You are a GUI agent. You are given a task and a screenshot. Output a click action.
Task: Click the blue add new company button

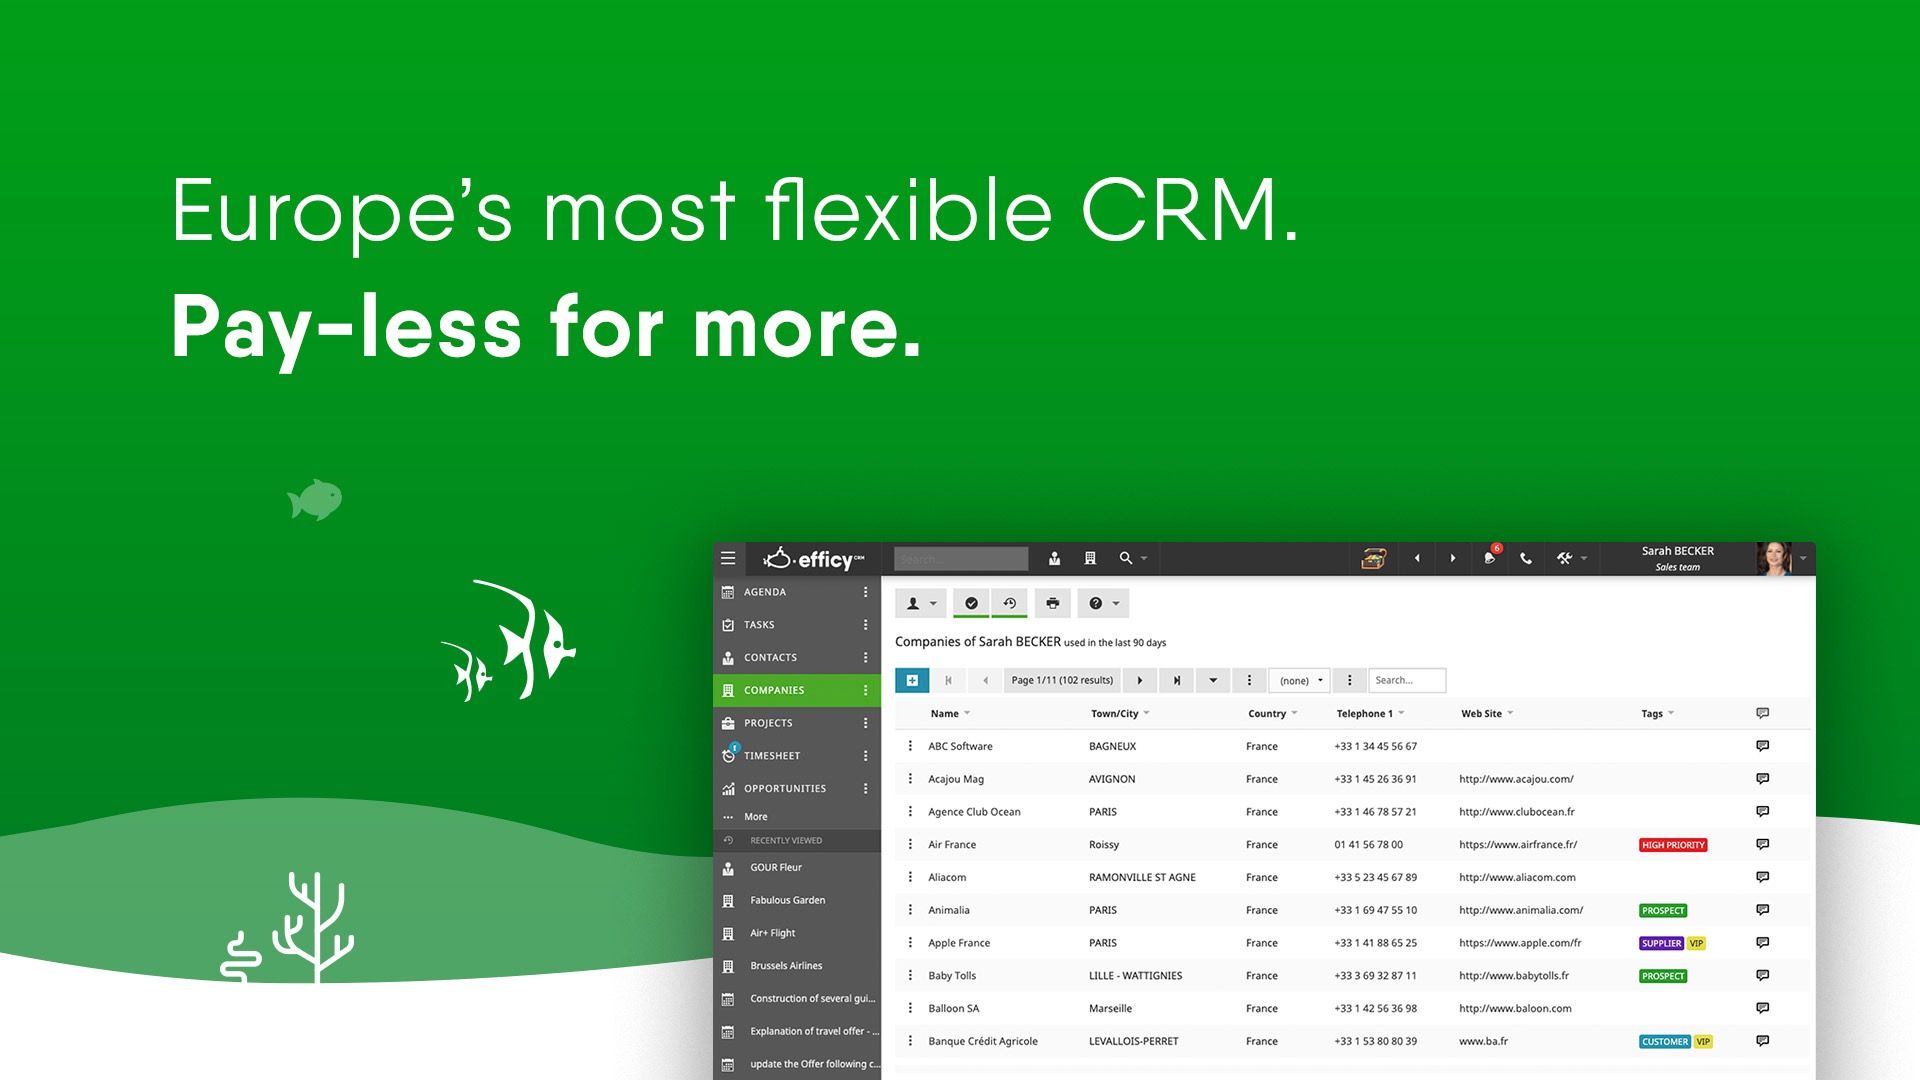[x=912, y=680]
